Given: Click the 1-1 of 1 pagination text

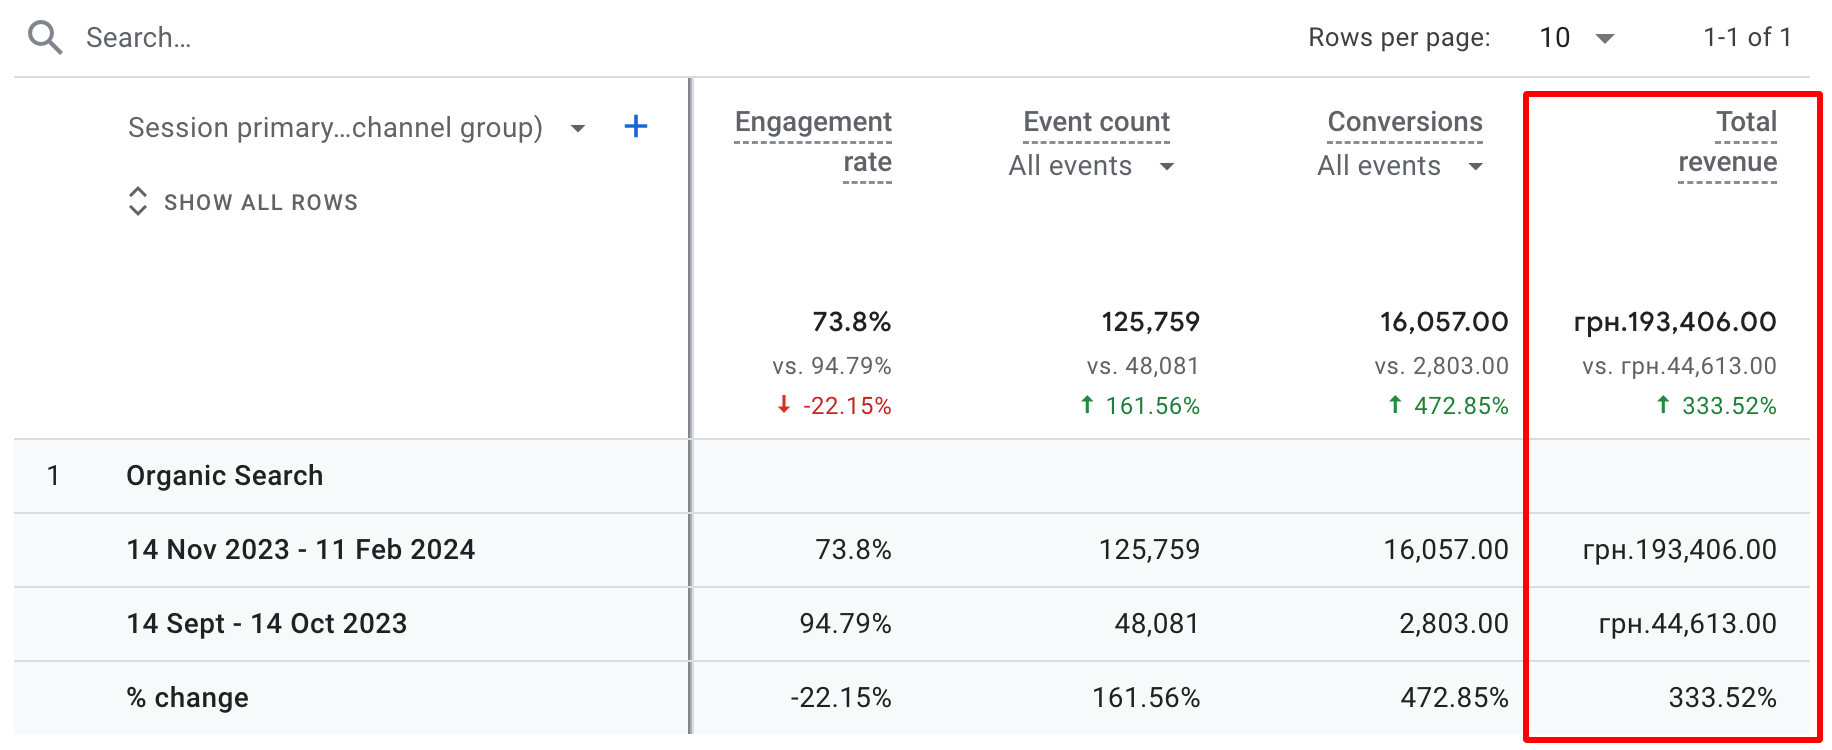Looking at the screenshot, I should tap(1747, 38).
